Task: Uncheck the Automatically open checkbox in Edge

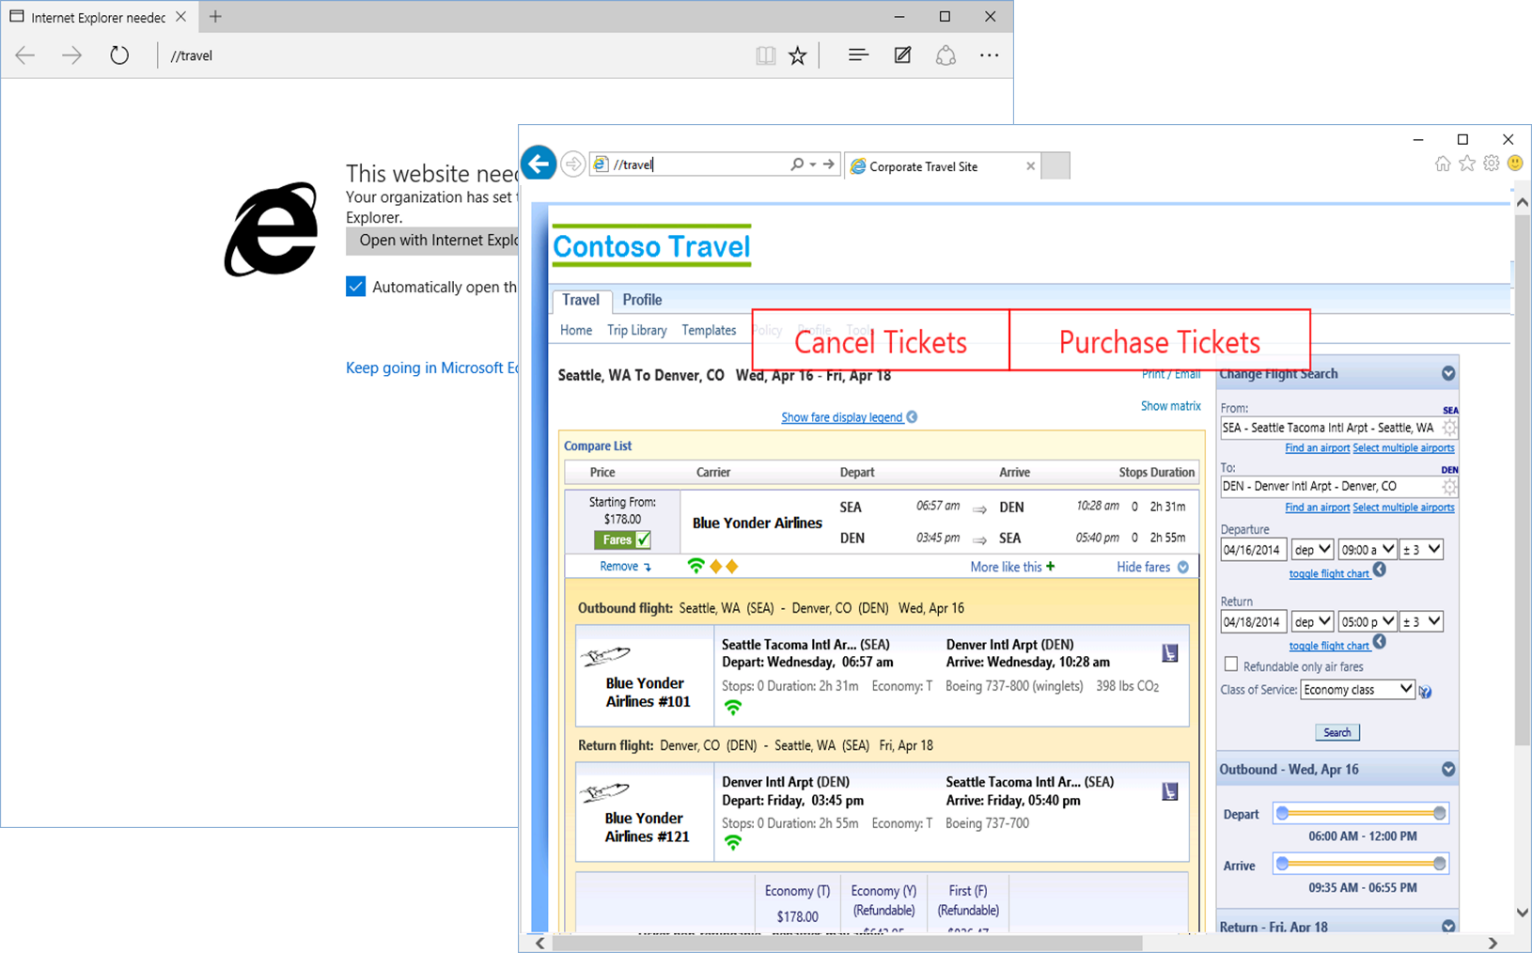Action: click(356, 286)
